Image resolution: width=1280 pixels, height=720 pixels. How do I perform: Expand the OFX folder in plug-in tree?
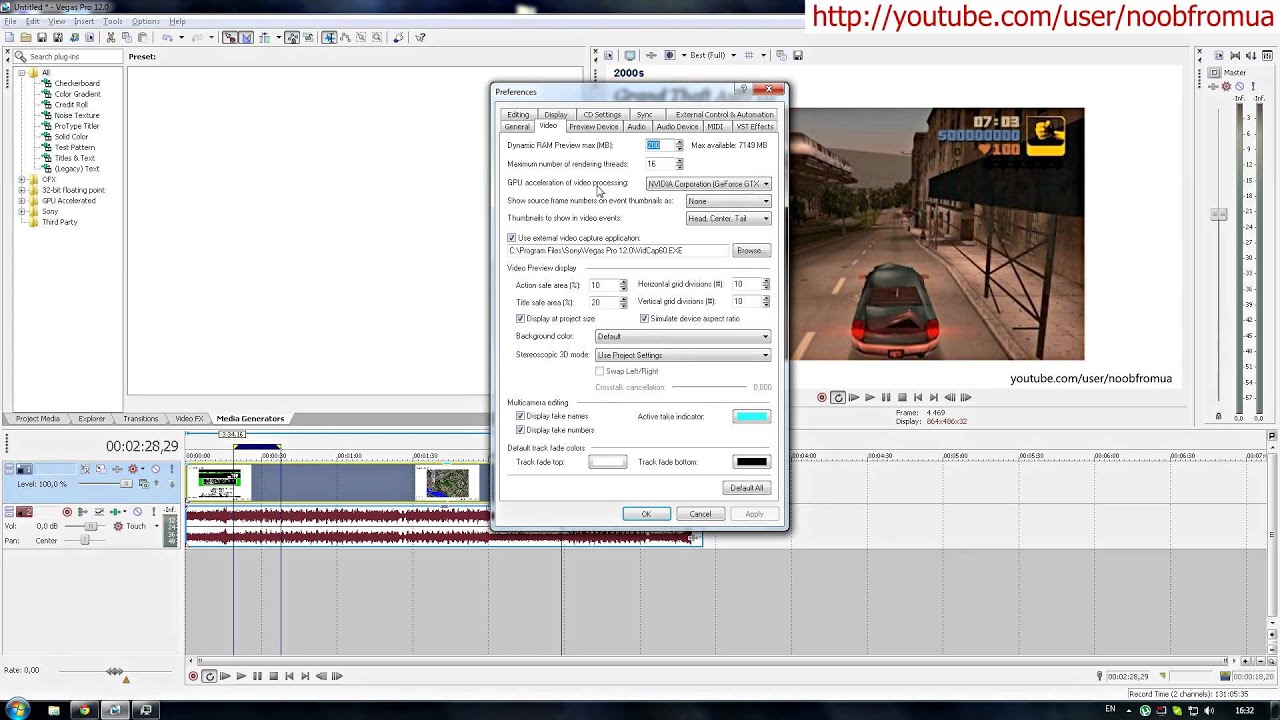[x=22, y=179]
